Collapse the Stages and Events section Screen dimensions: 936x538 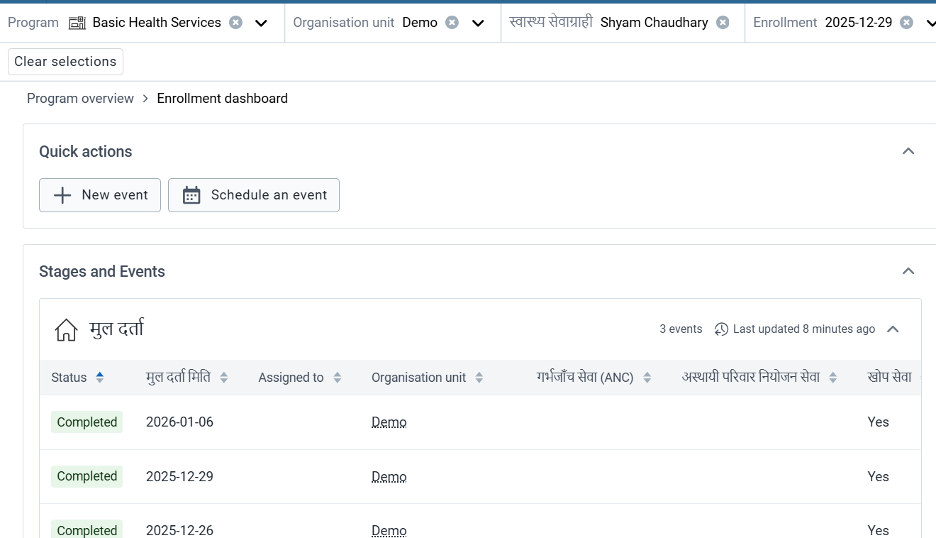pos(908,271)
